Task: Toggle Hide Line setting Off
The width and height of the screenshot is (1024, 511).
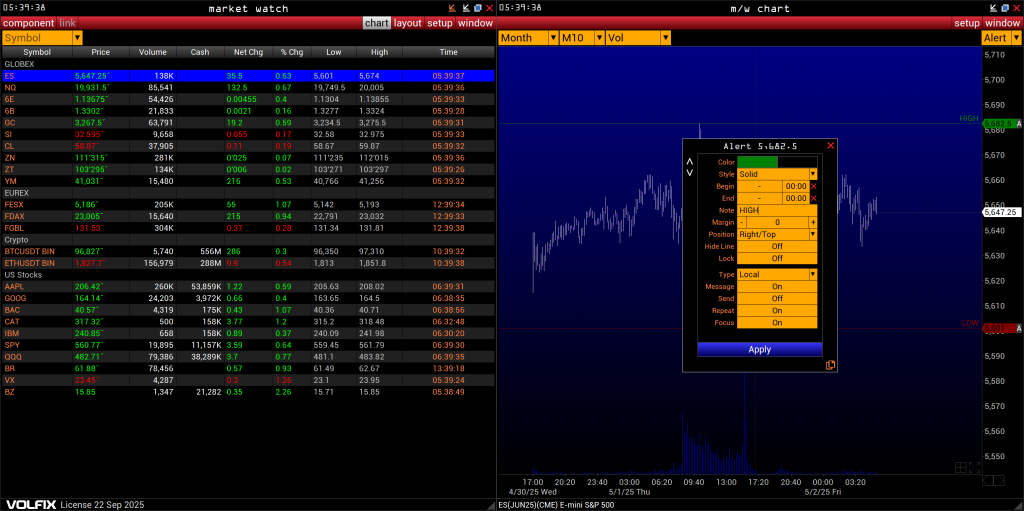Action: tap(777, 246)
